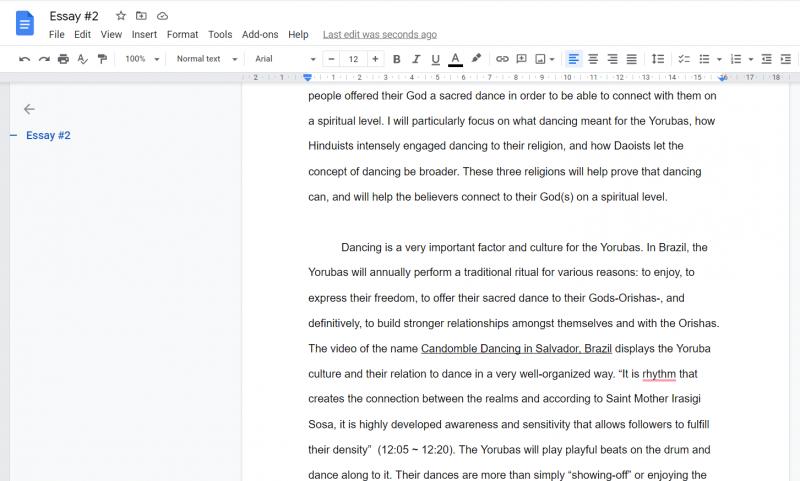This screenshot has height=481, width=800.
Task: Toggle Bold formatting
Action: (396, 59)
